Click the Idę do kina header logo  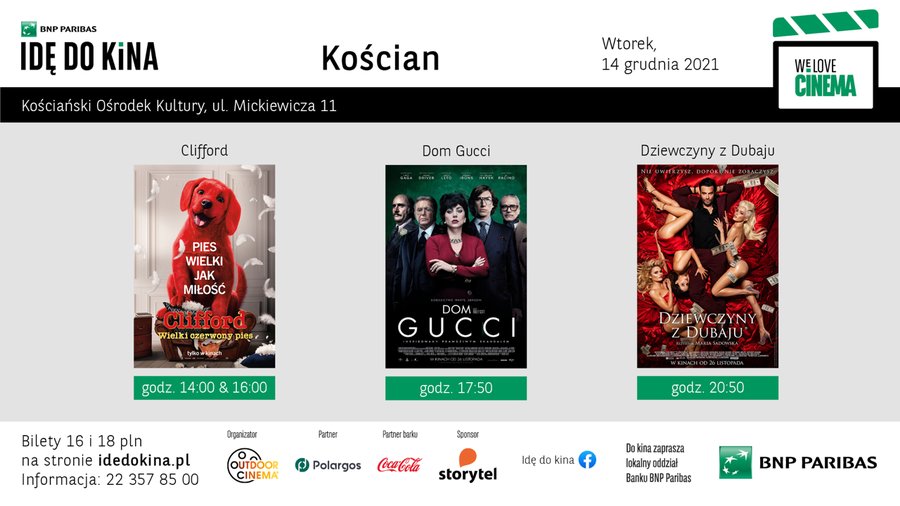89,48
